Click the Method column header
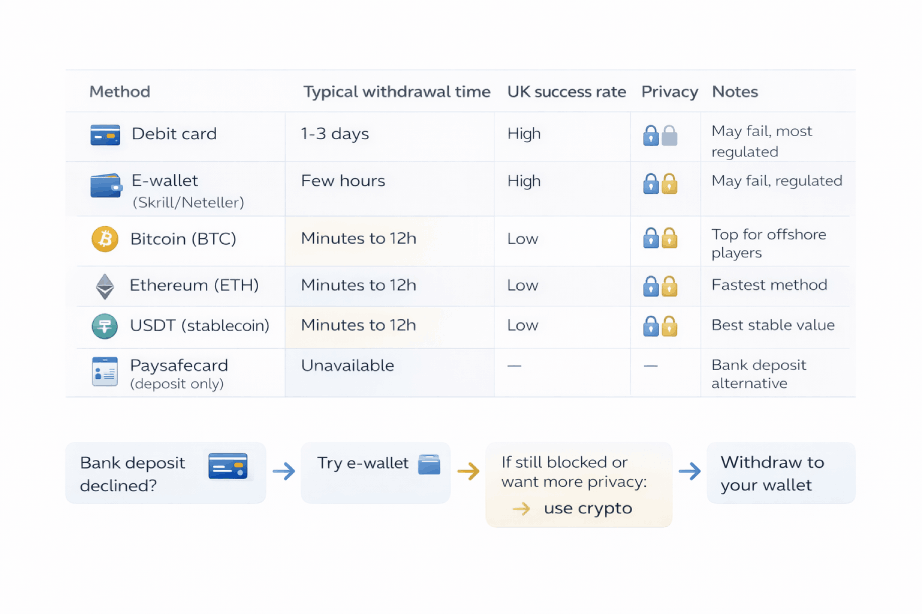922x614 pixels. coord(119,91)
